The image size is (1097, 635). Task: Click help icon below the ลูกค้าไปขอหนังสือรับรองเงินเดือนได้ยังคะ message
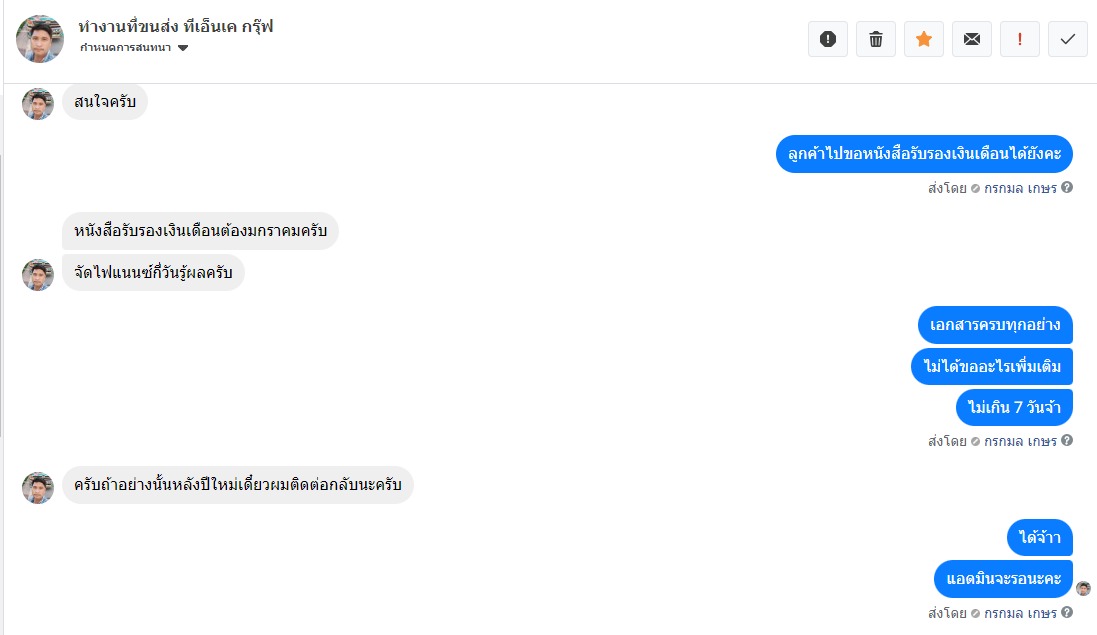pyautogui.click(x=1067, y=187)
